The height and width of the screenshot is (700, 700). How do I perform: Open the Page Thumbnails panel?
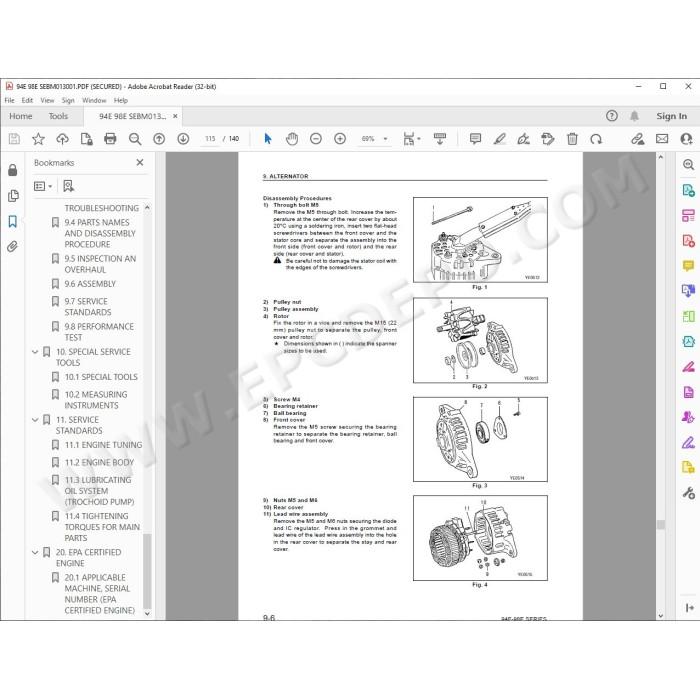(x=13, y=196)
